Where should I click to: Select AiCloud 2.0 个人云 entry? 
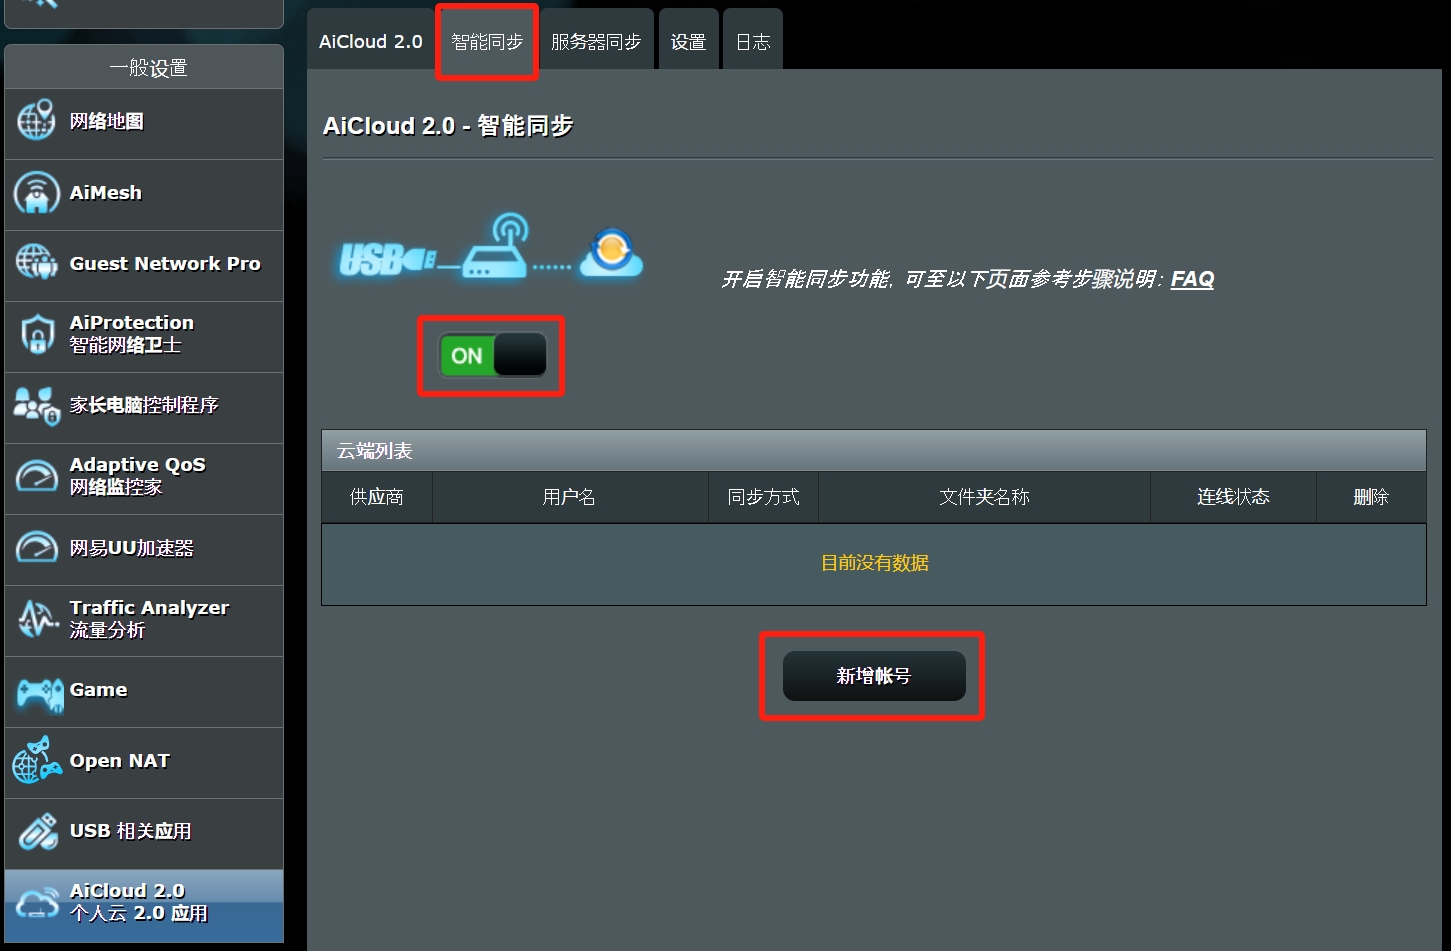point(144,905)
